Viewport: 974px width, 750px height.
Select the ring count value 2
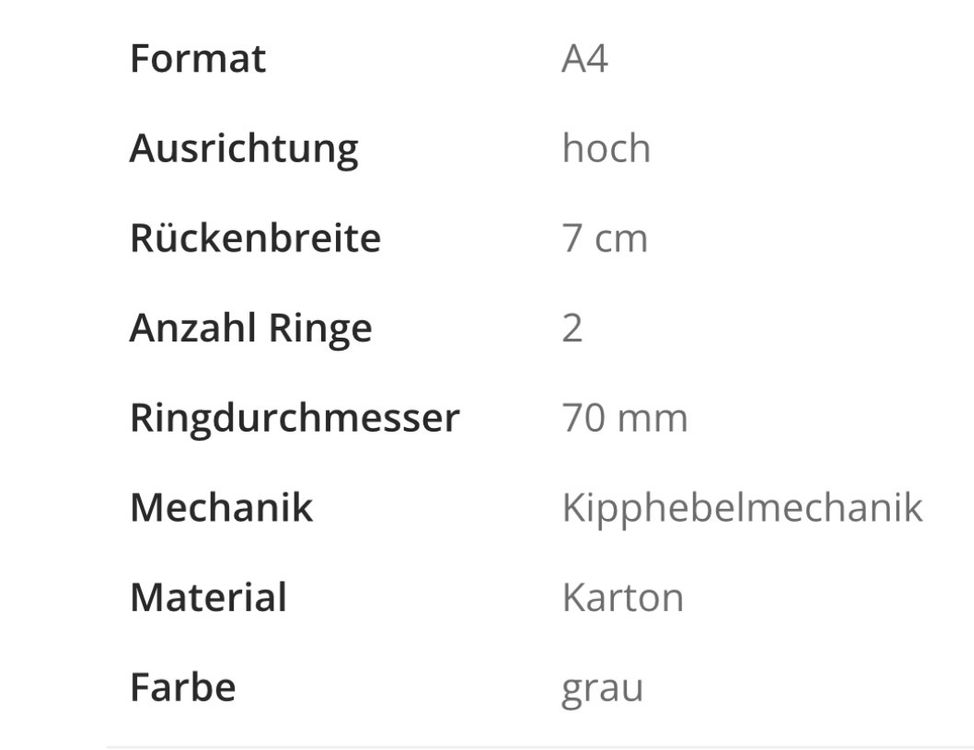(572, 328)
